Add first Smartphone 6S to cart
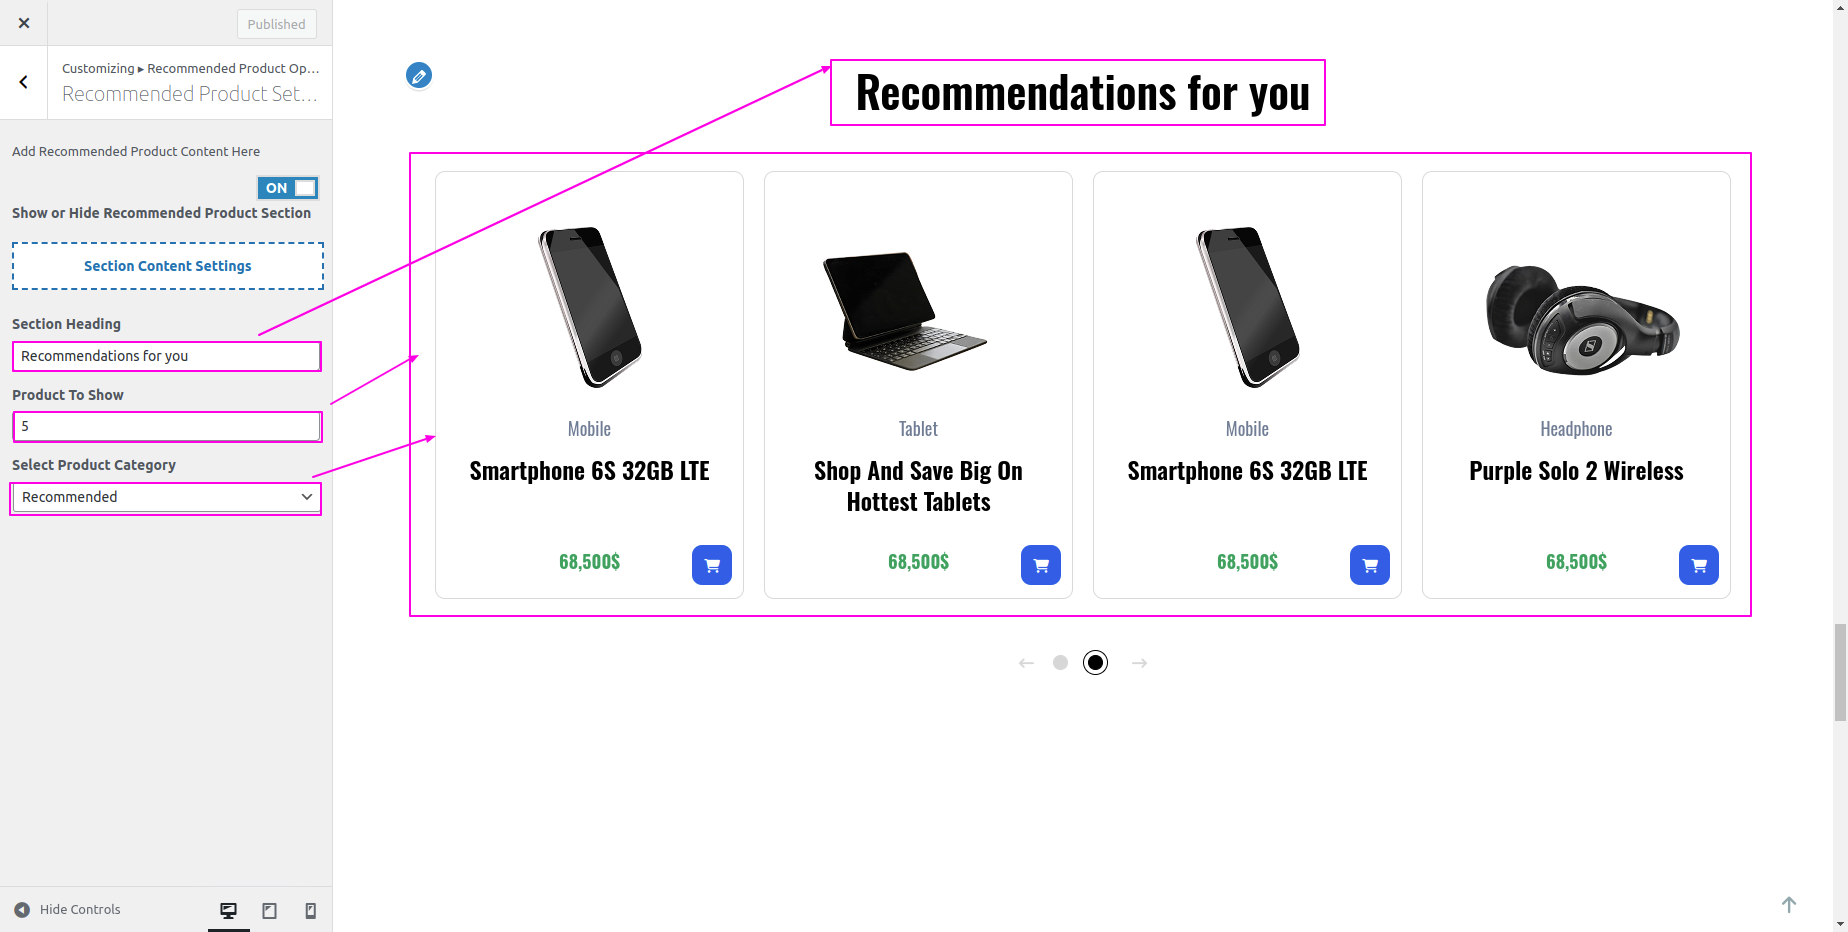This screenshot has height=932, width=1848. tap(712, 565)
